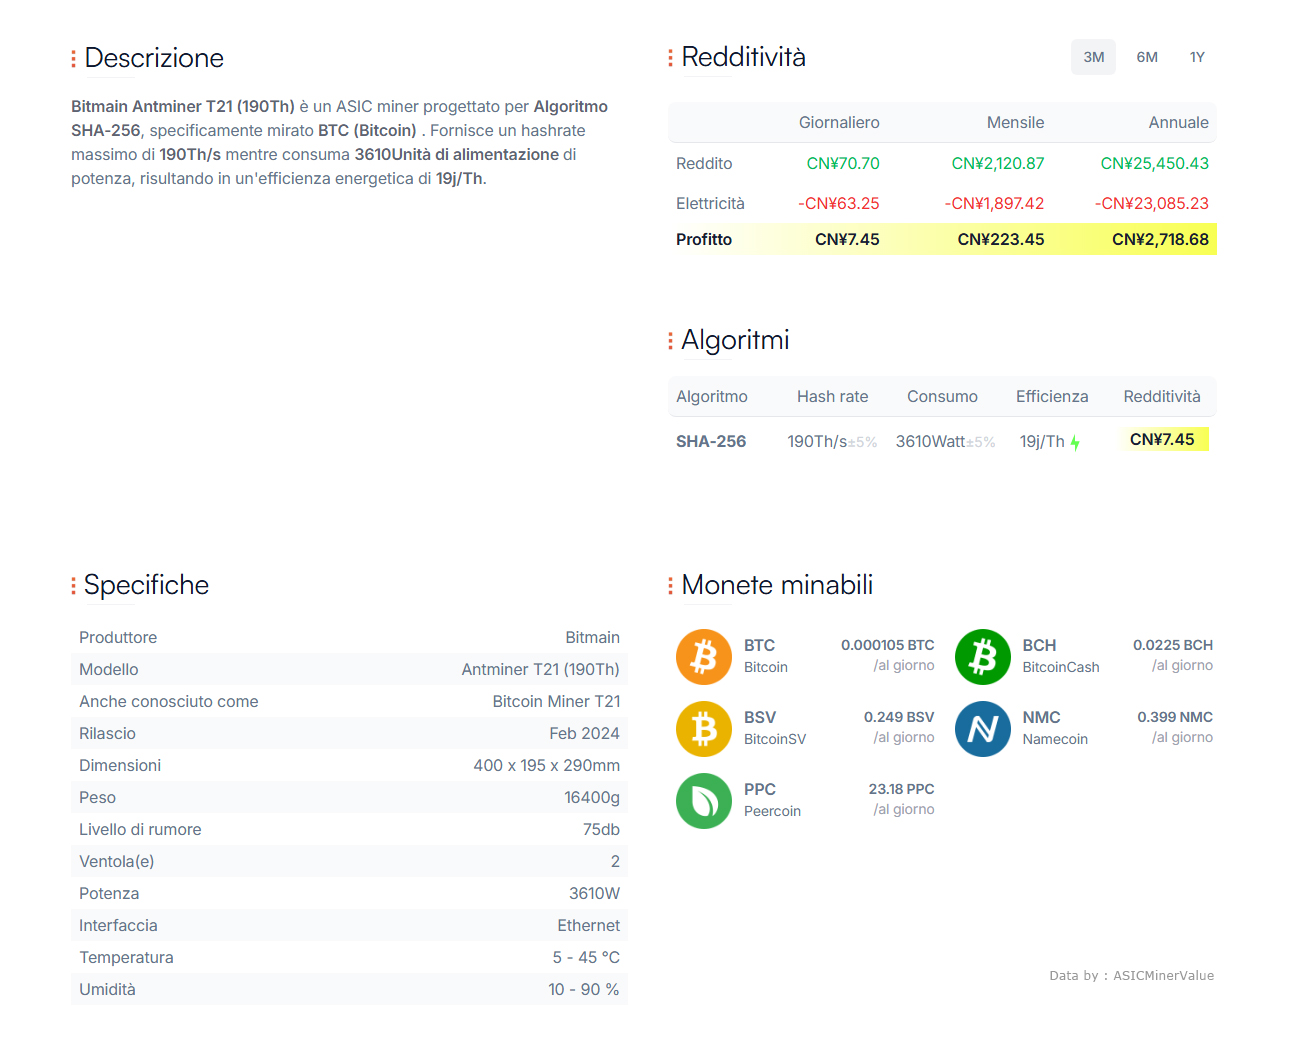Click the blue Namecoin NMC coin icon
This screenshot has height=1039, width=1296.
(983, 729)
